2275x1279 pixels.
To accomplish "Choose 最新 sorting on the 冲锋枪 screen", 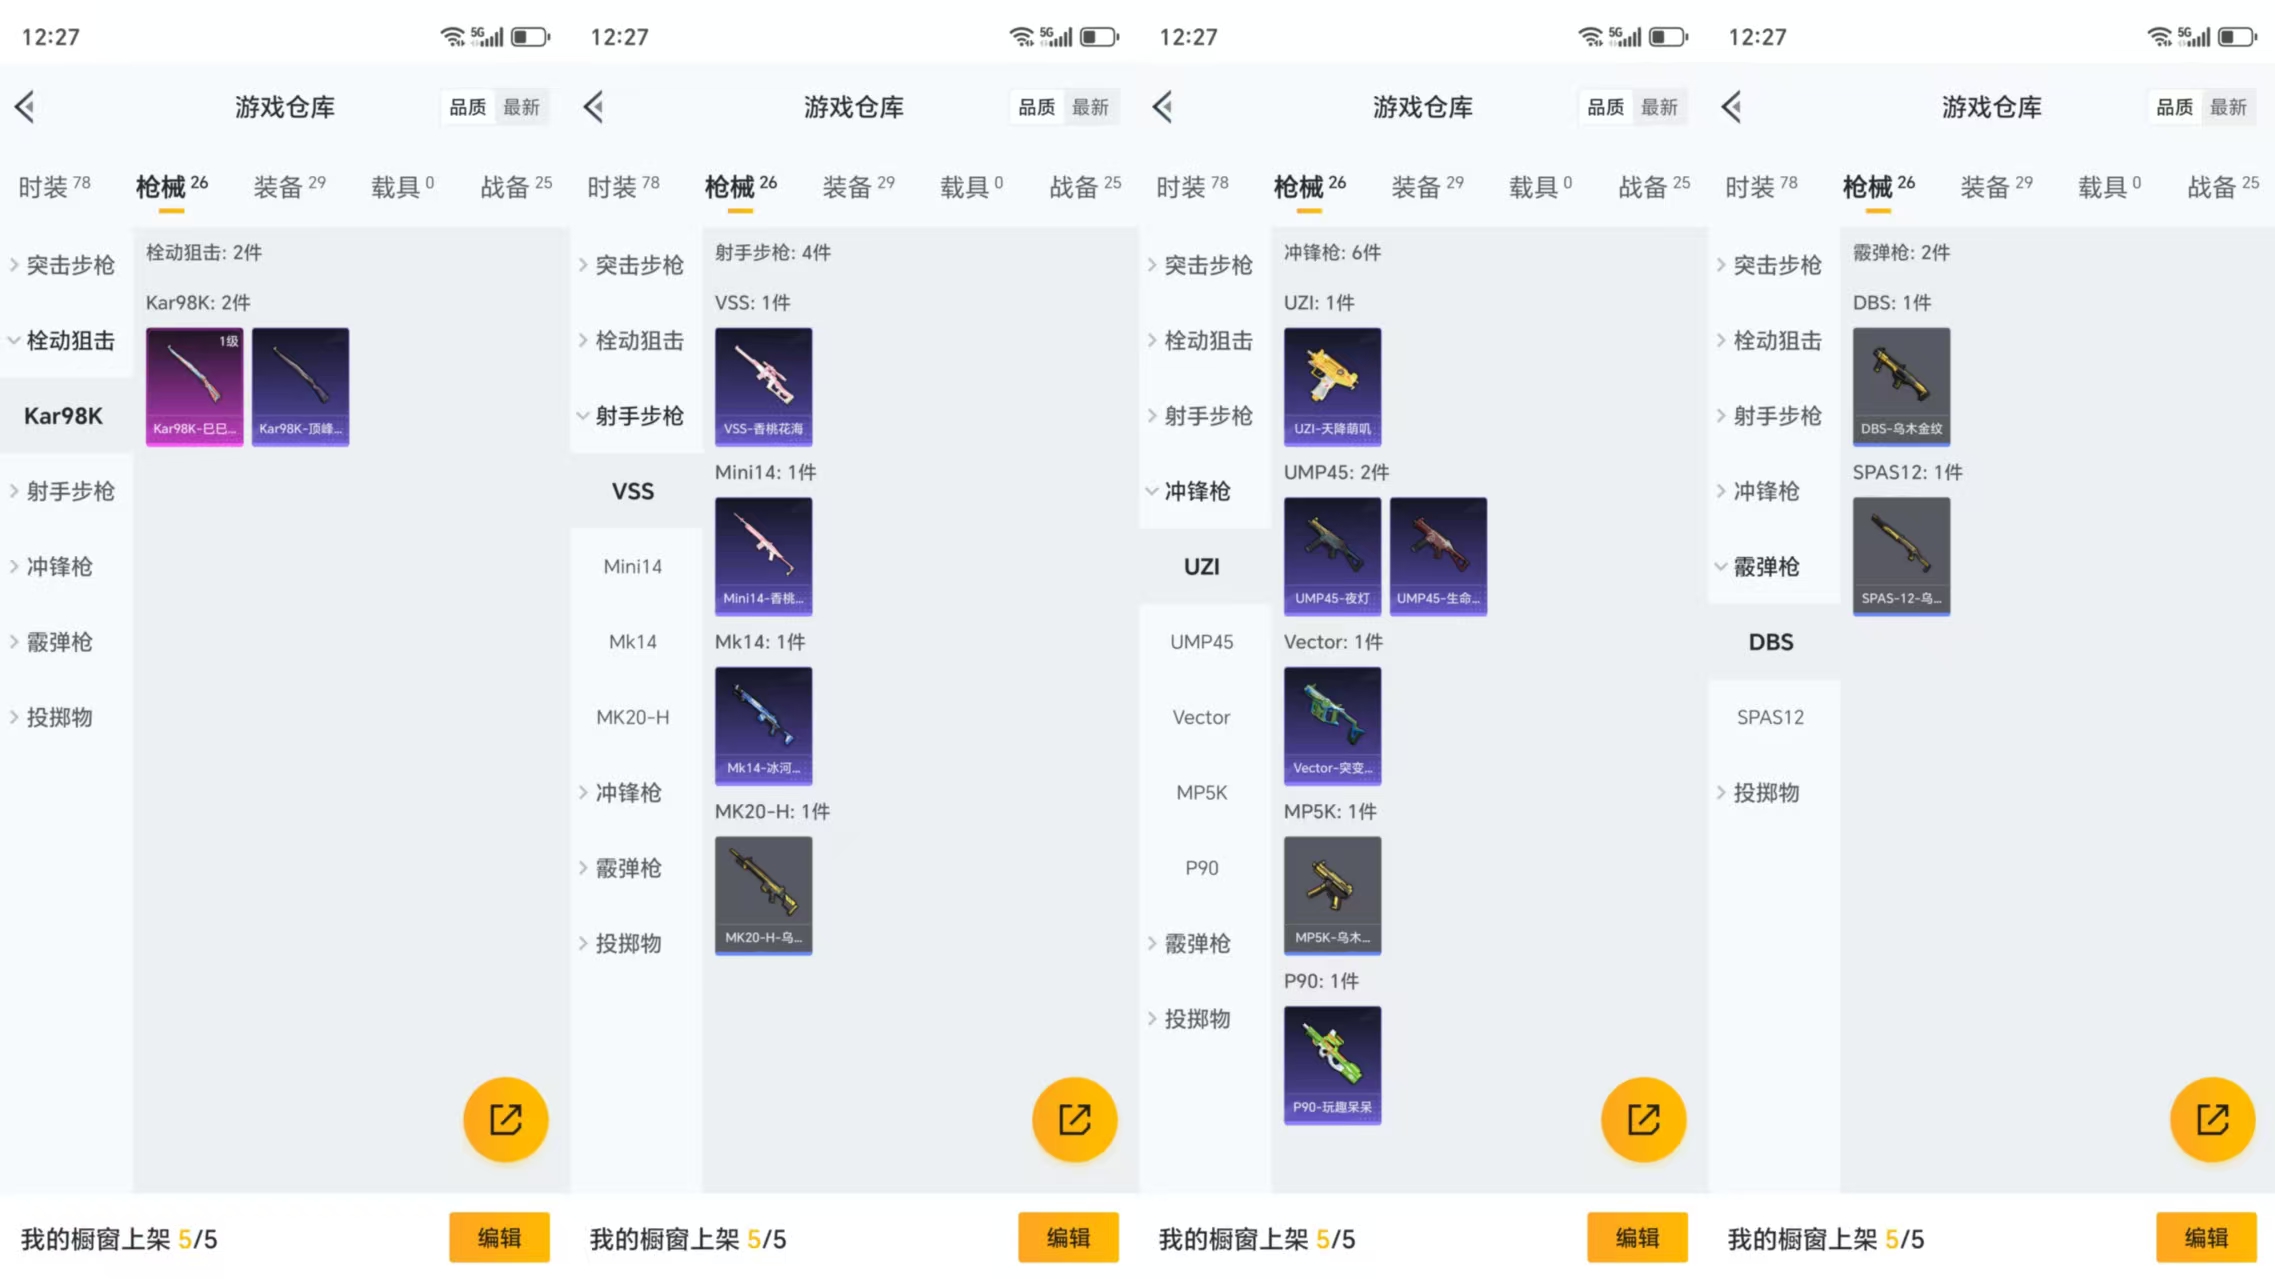I will 1658,107.
